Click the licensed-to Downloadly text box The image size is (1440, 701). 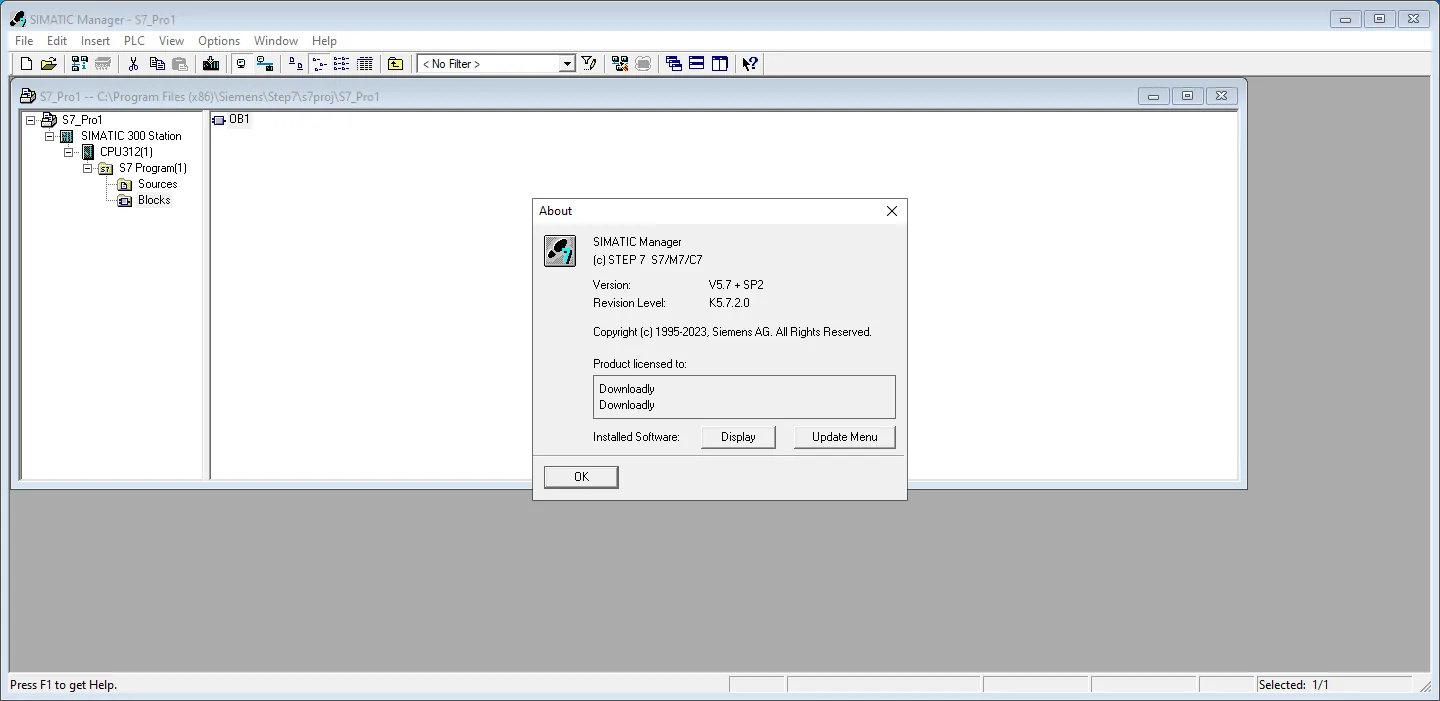744,397
